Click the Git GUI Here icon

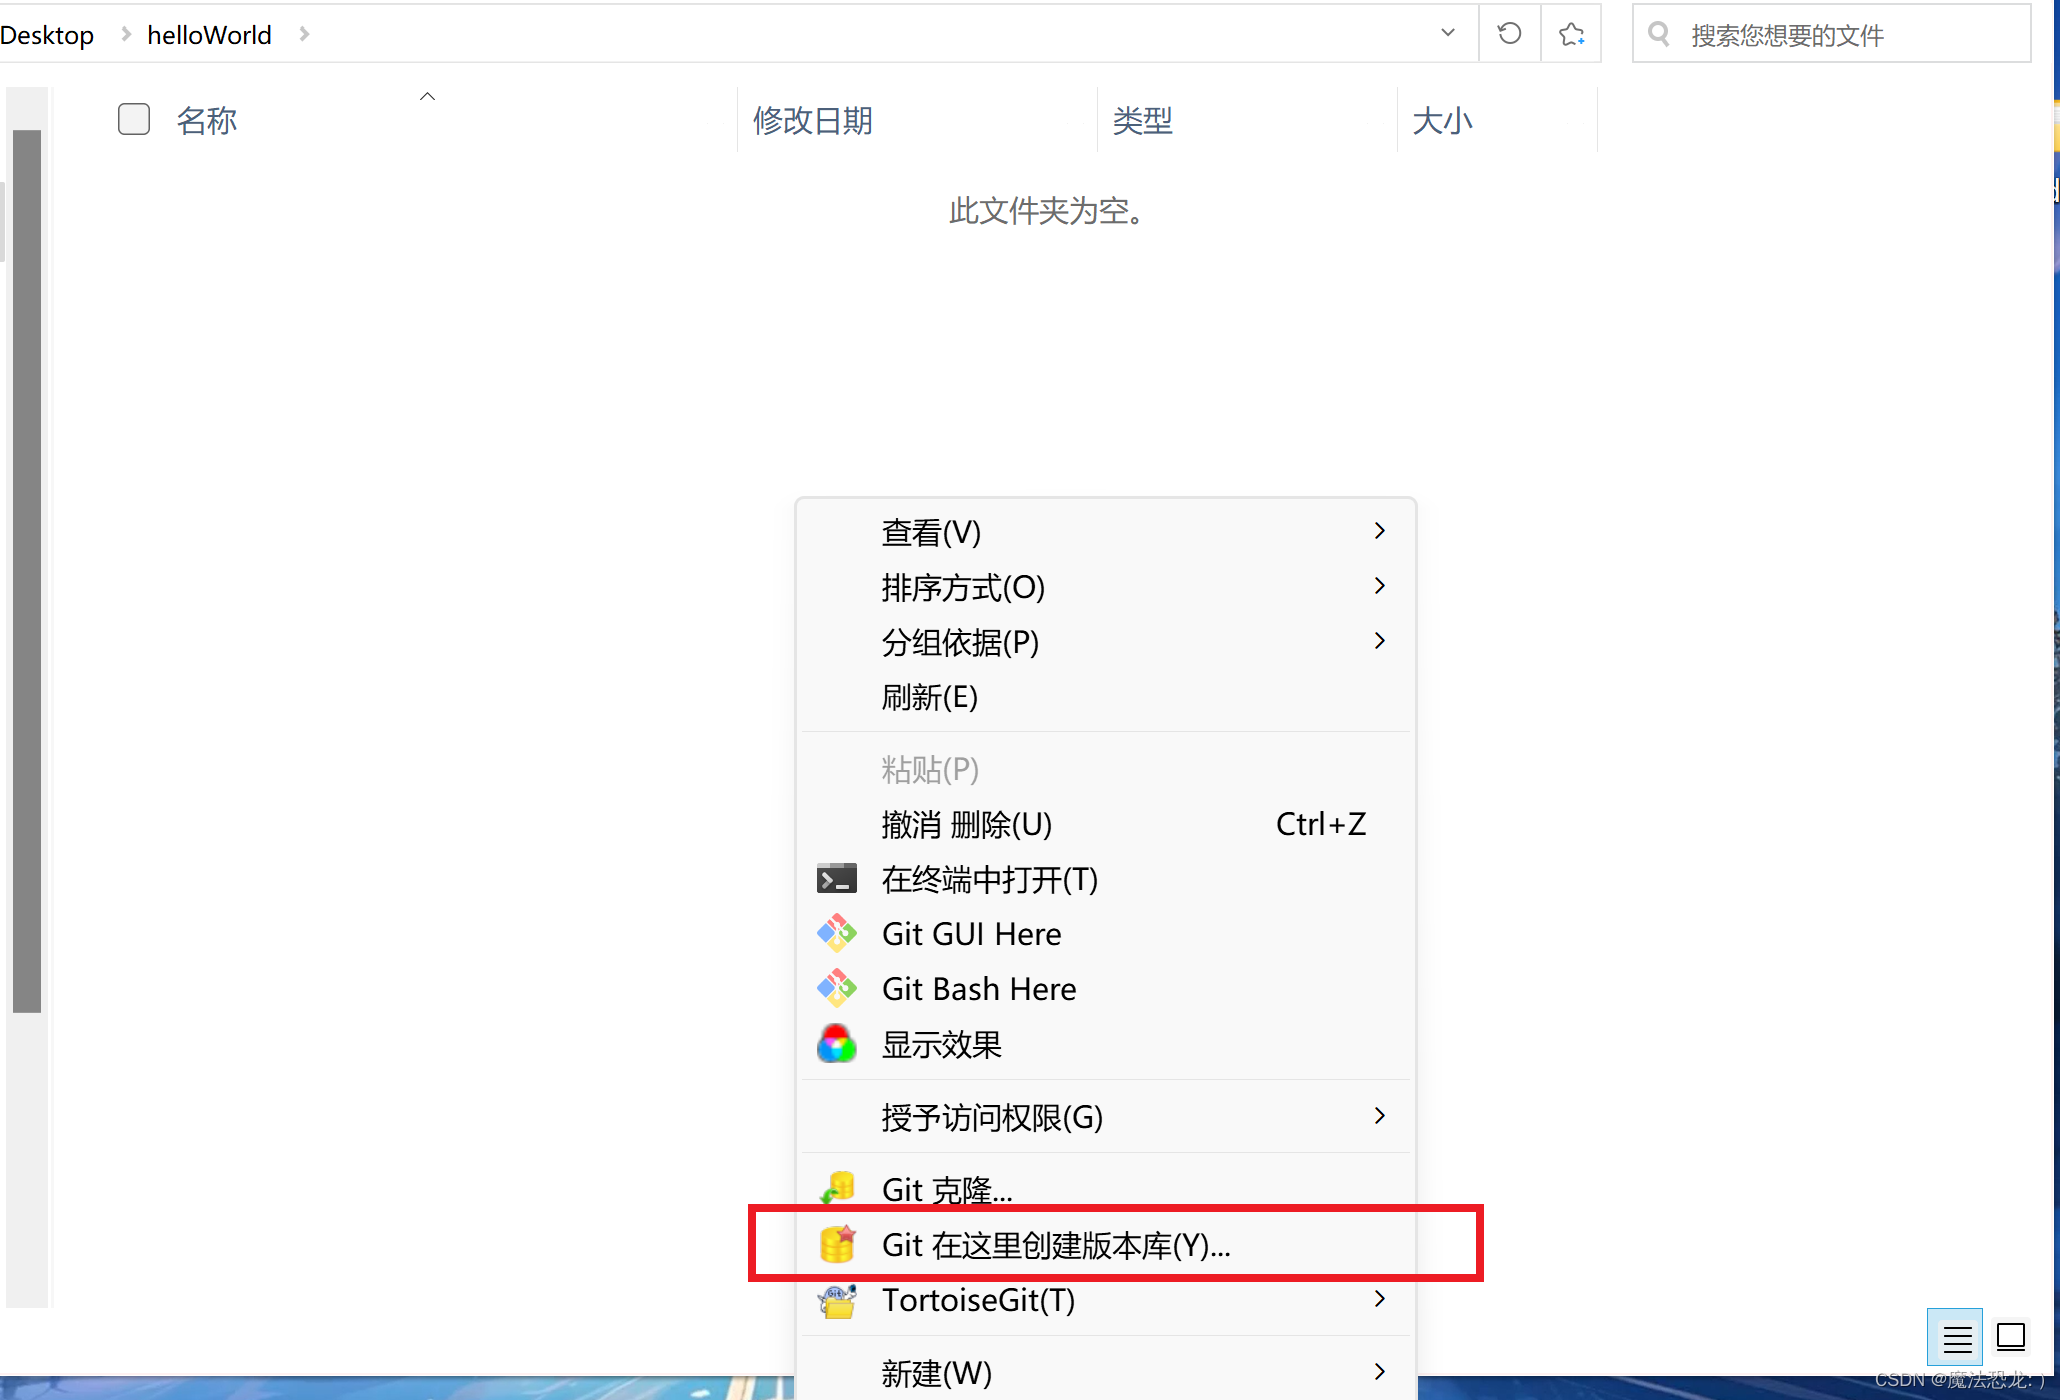pos(836,933)
